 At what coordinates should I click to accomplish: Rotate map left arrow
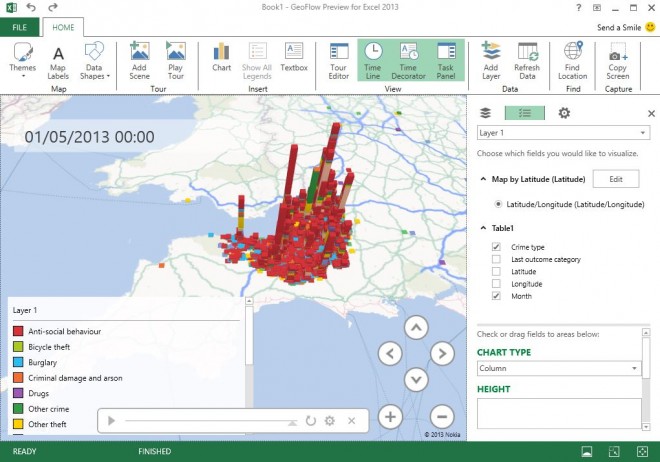tap(390, 353)
